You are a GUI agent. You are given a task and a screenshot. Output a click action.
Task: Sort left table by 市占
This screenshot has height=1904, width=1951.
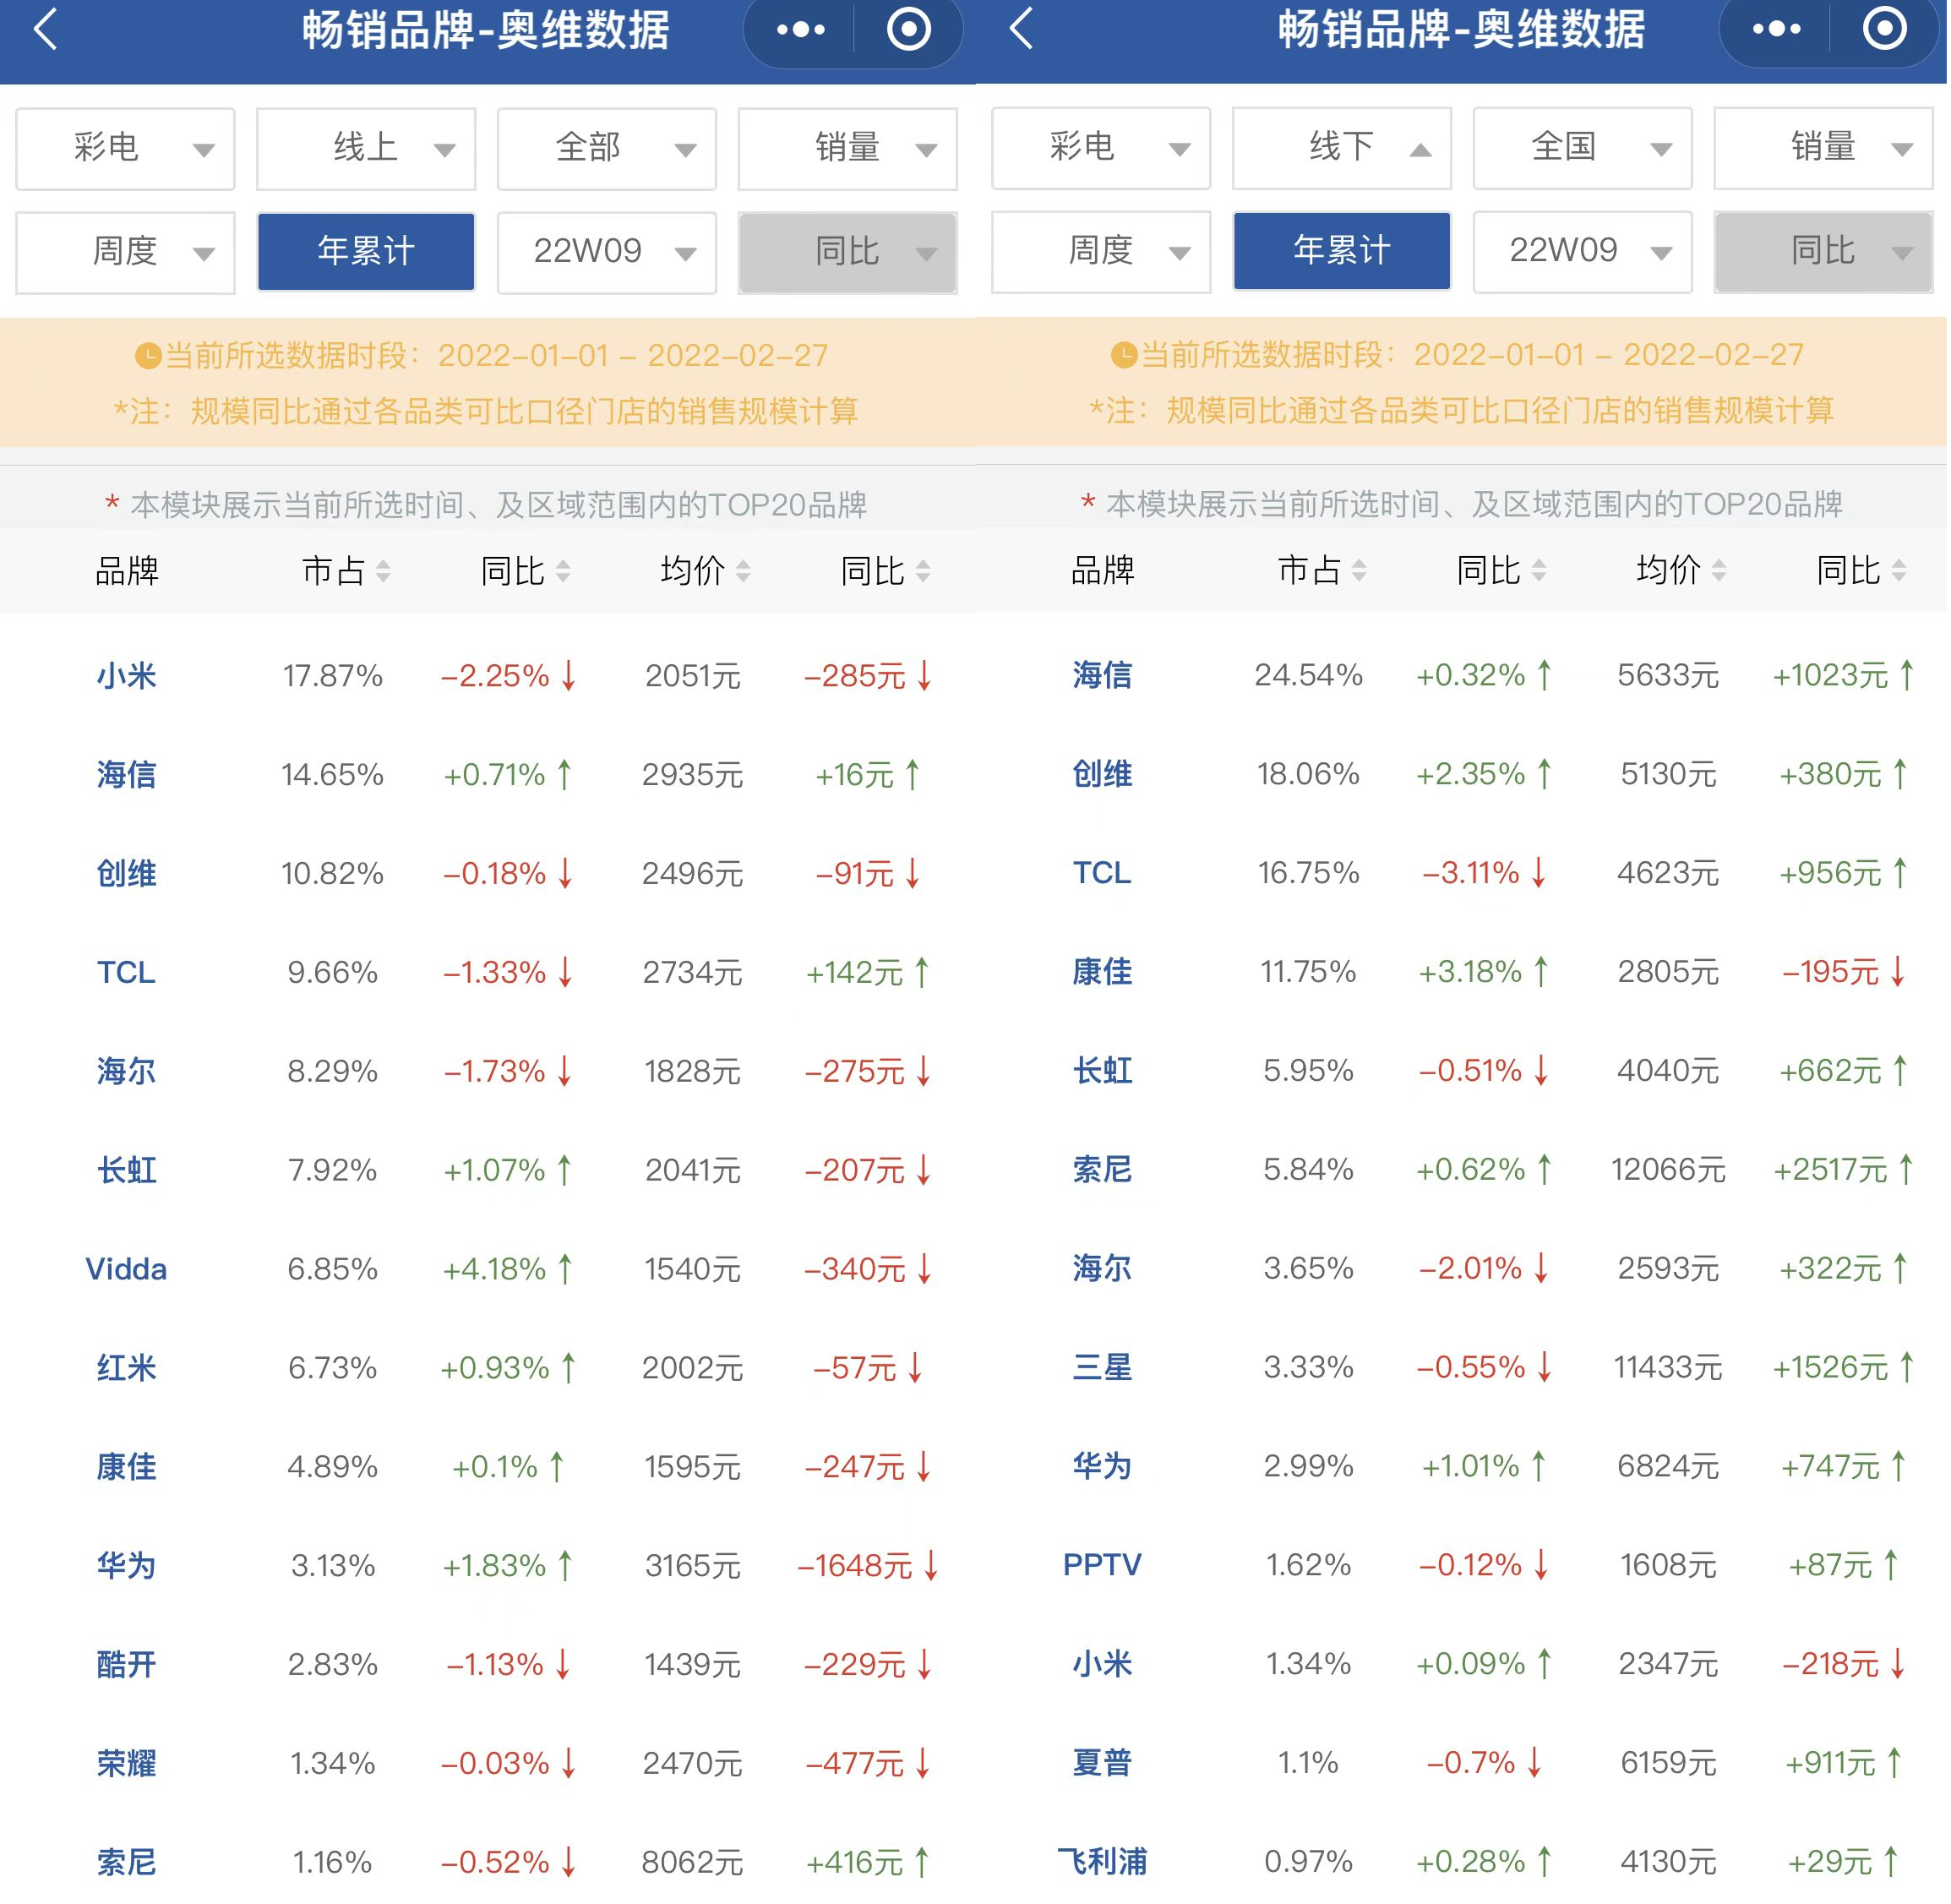347,572
